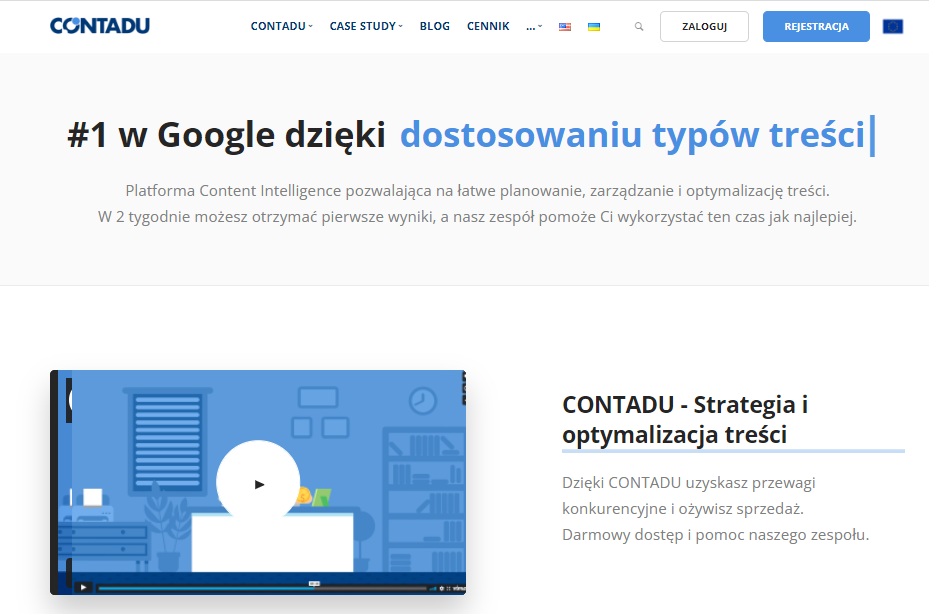Click the 'CONTADU - Strategia i optymalizacja treści' heading

684,420
